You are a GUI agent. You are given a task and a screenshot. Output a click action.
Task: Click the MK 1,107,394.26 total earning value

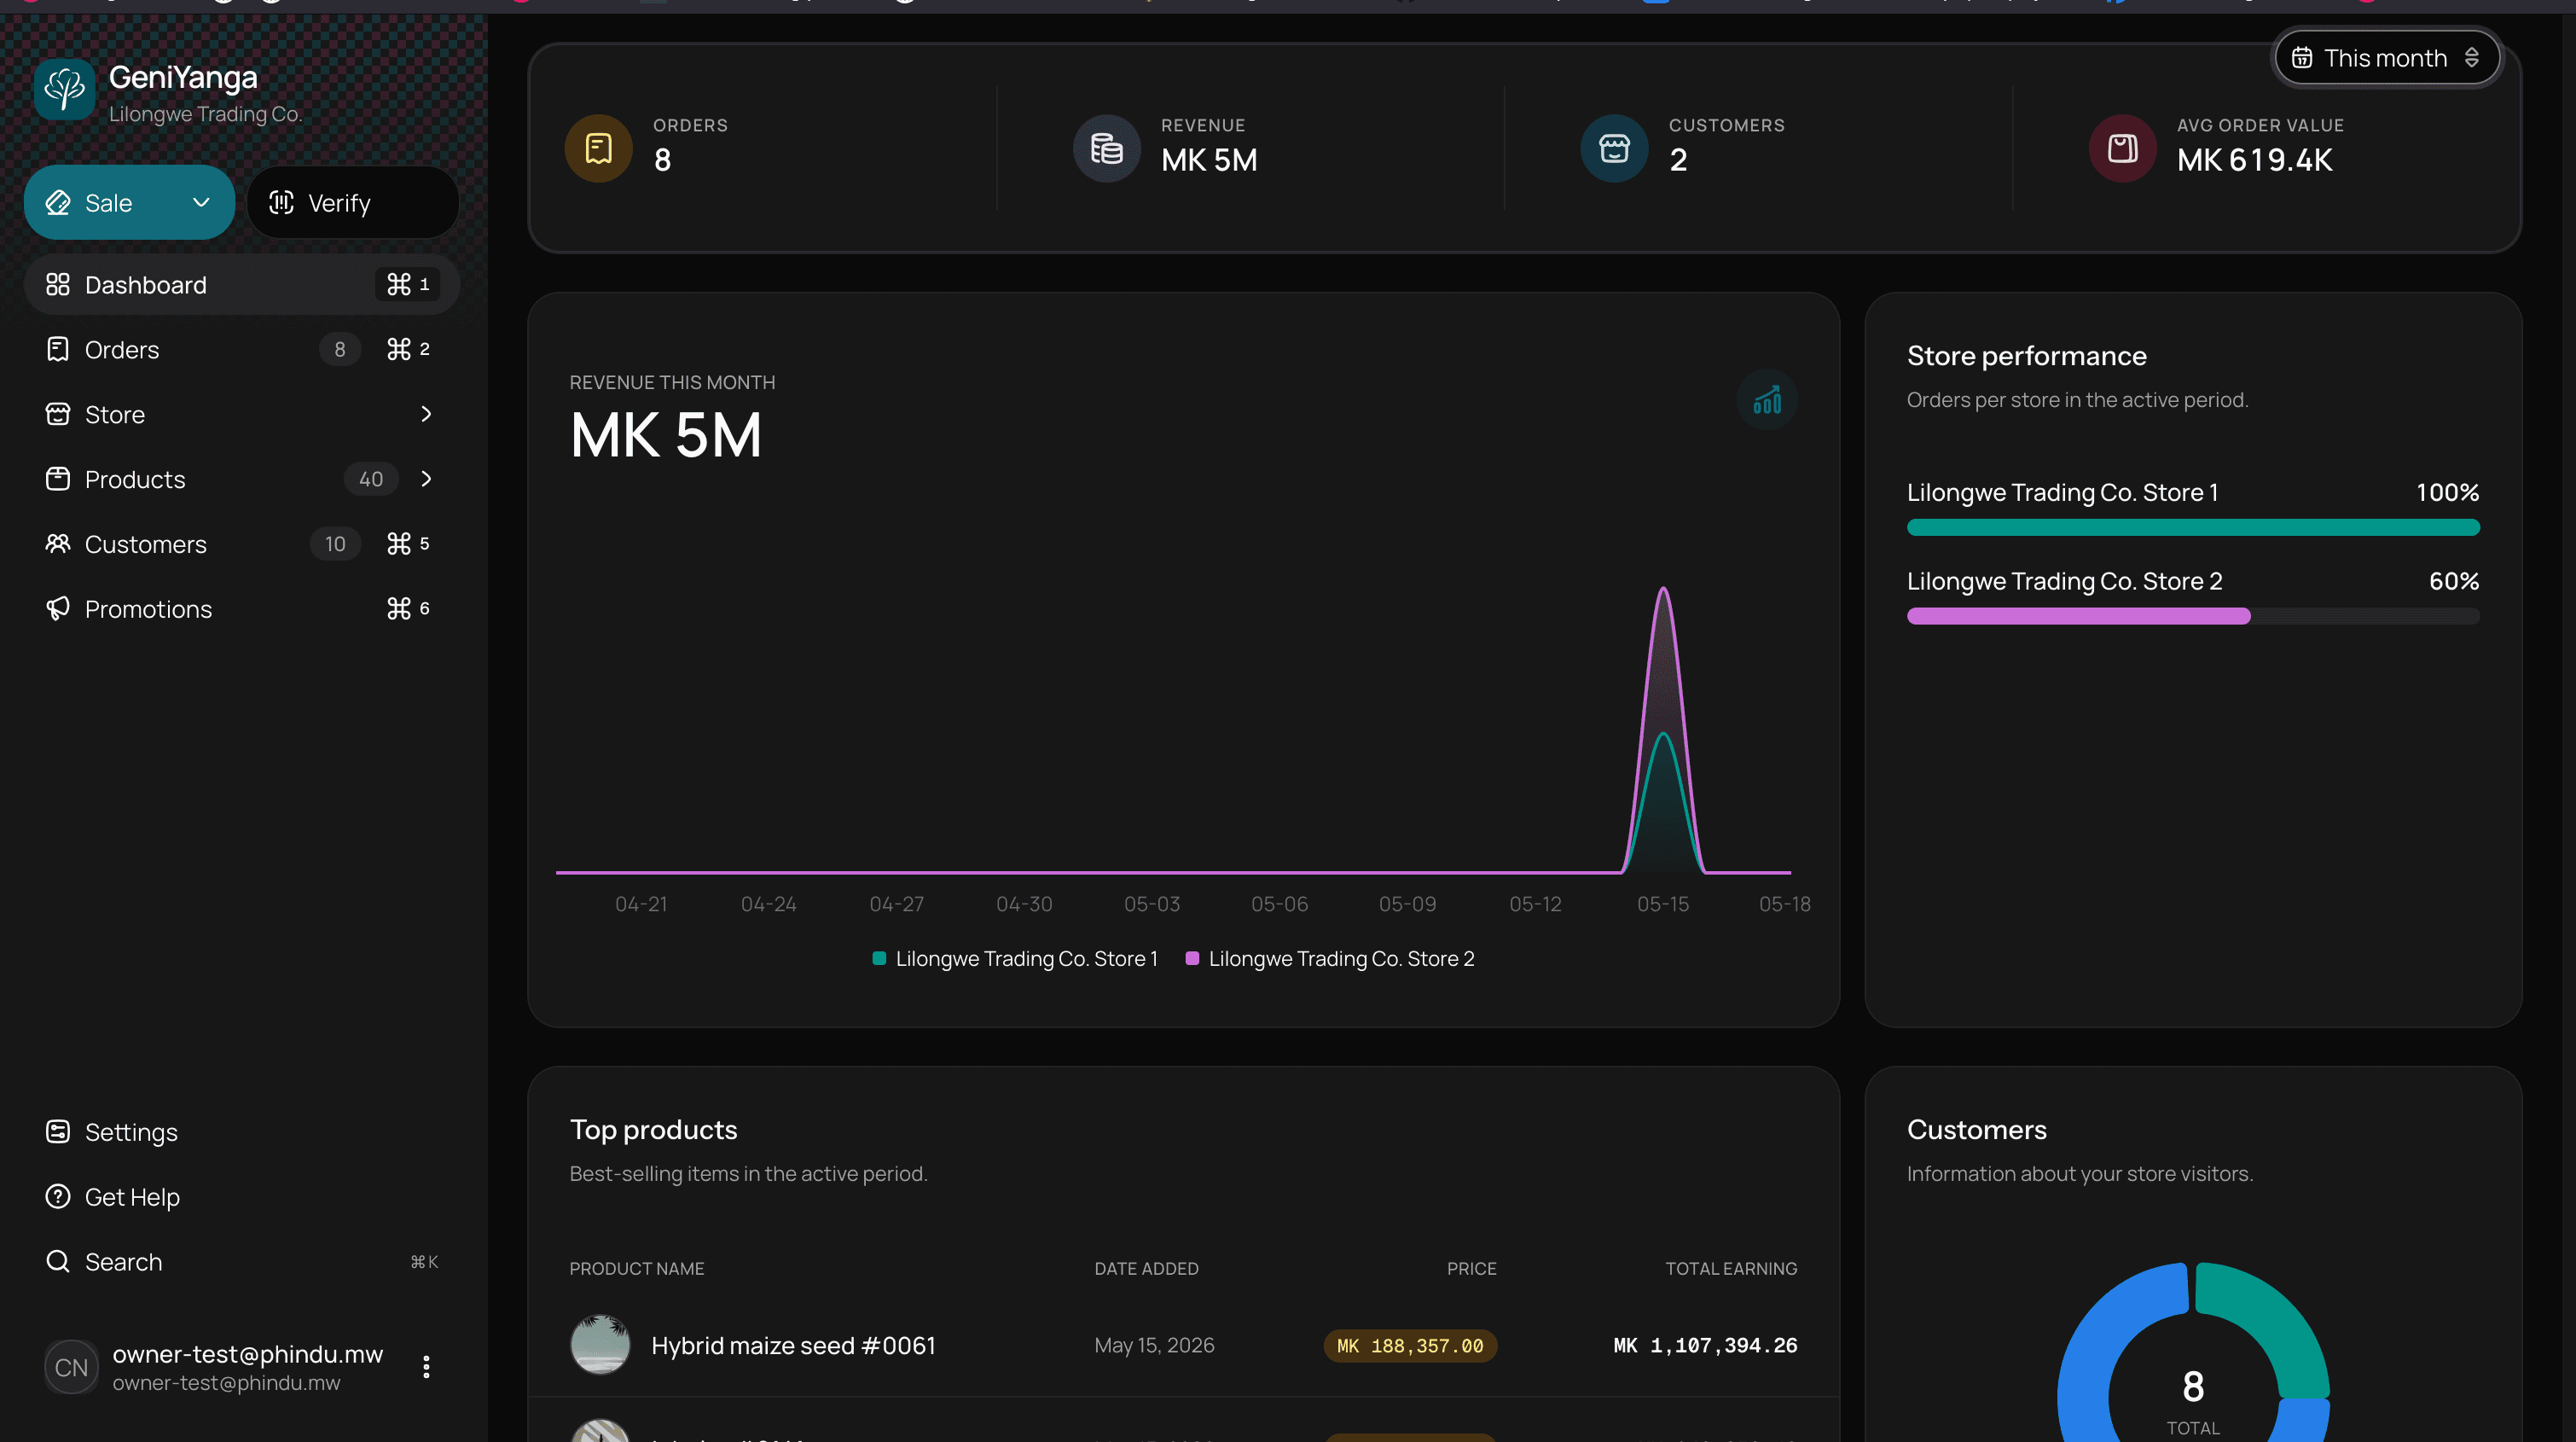click(1705, 1346)
